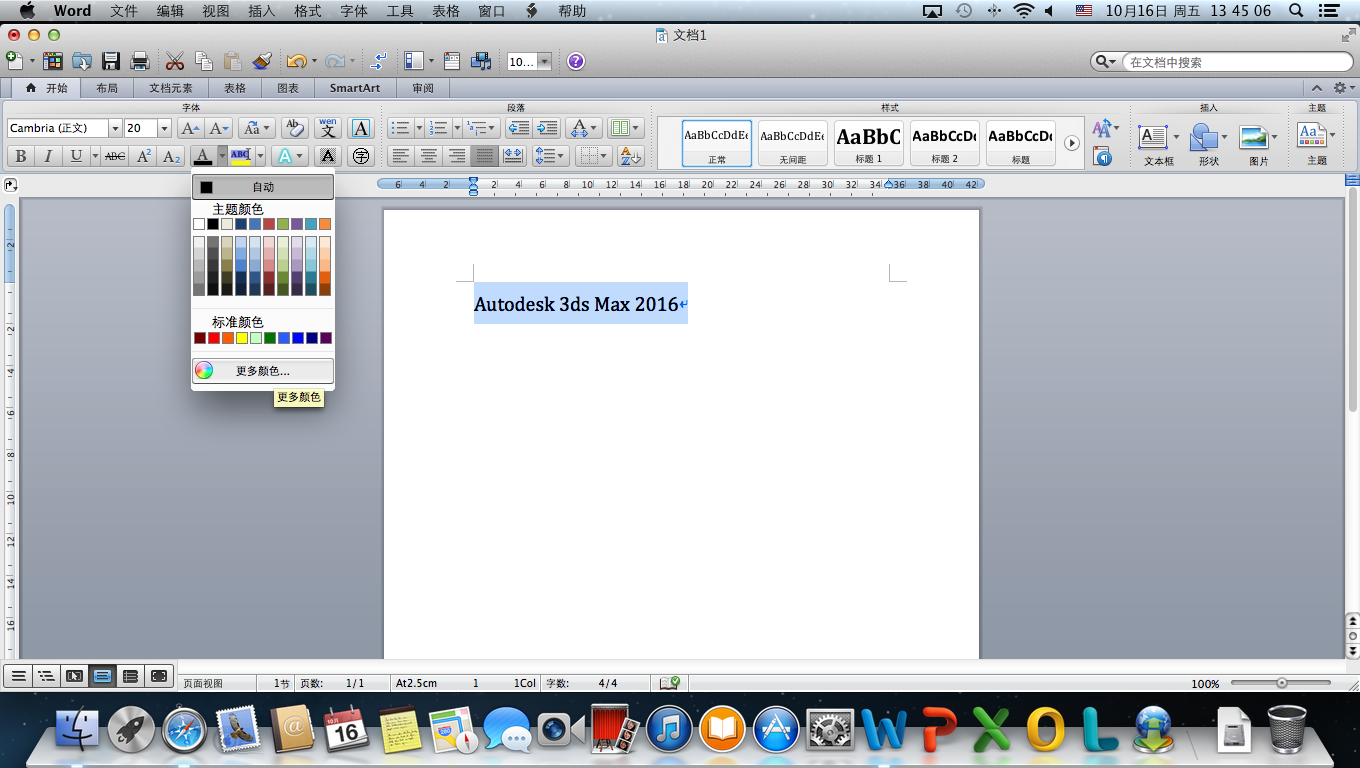Image resolution: width=1360 pixels, height=768 pixels.
Task: Expand the highlight color dropdown arrow
Action: pos(260,156)
